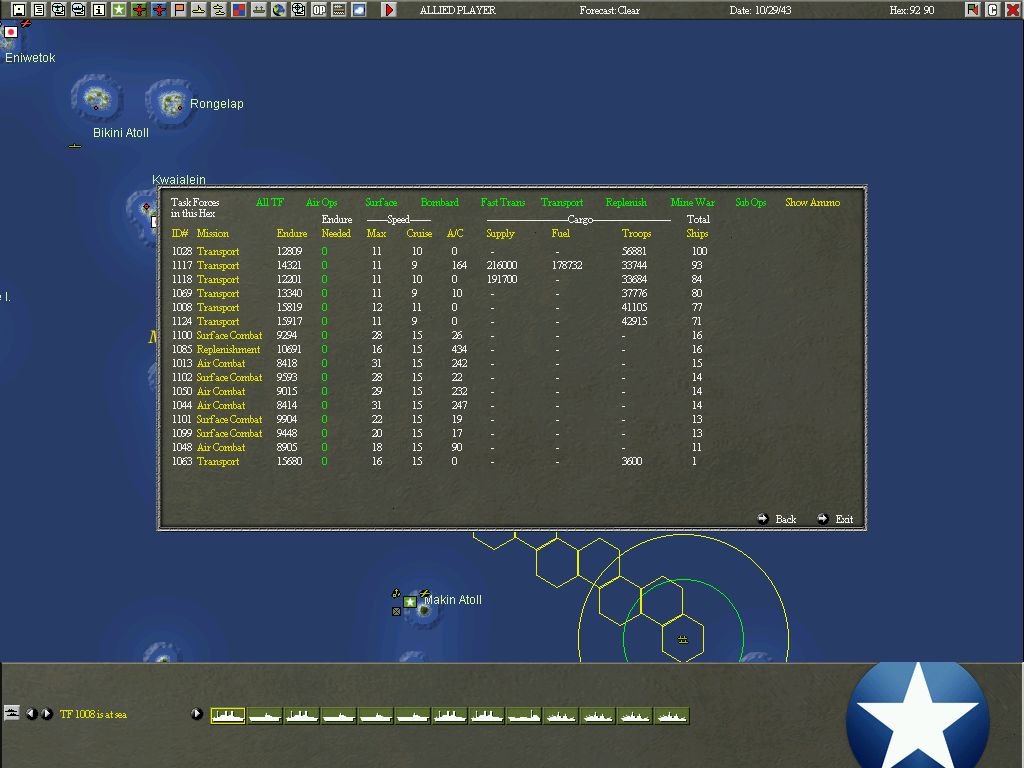Click the red flag icon beside the C icon

tap(973, 10)
